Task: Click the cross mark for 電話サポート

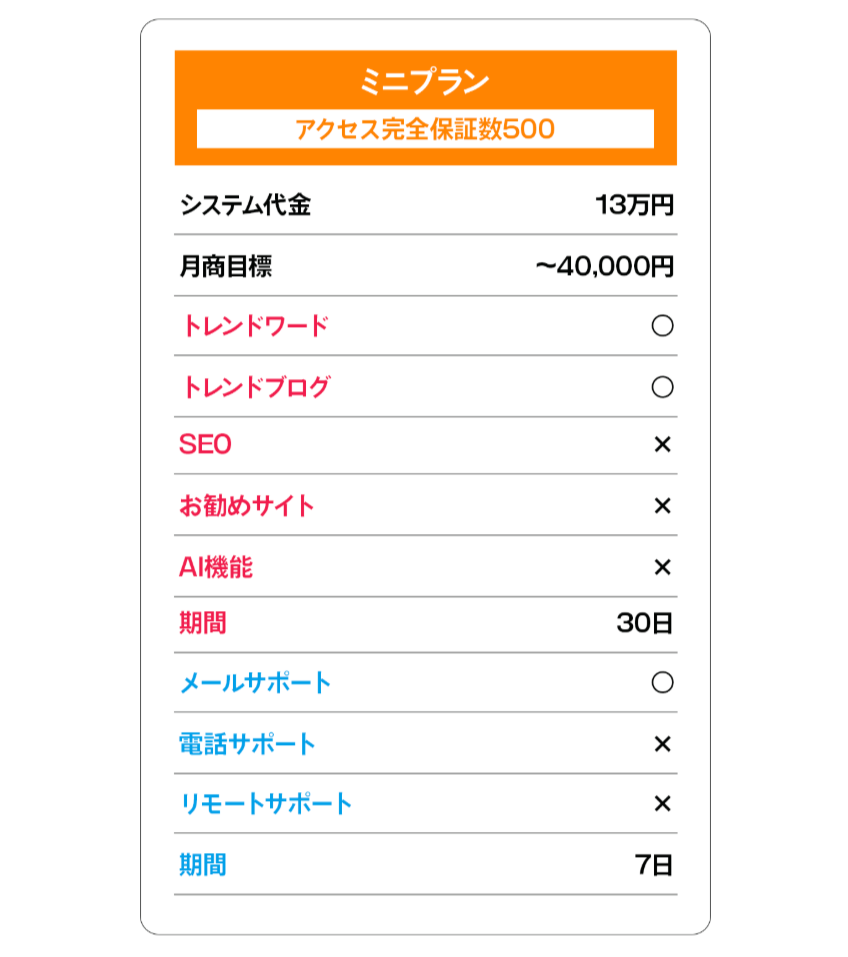Action: 662,744
